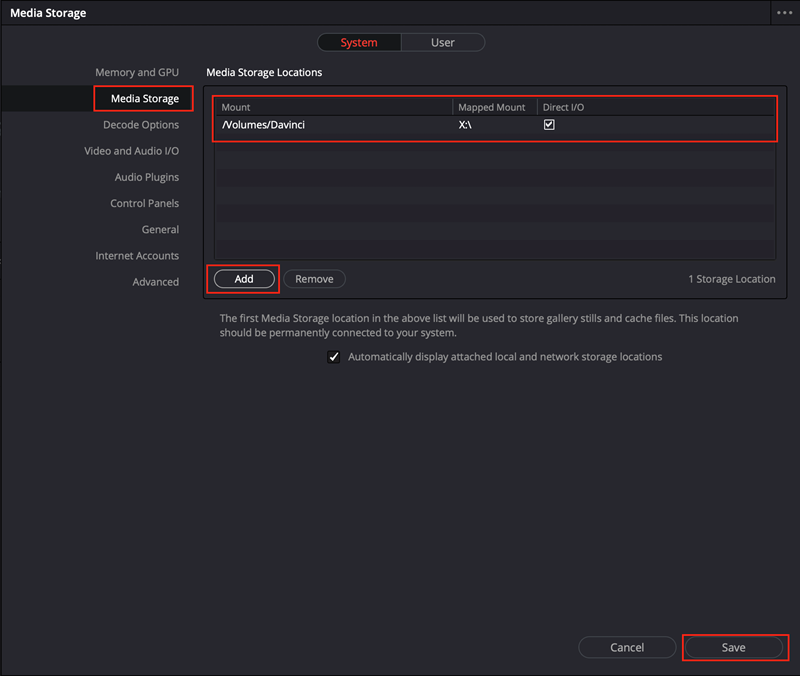Open Internet Accounts settings
Screen dimensions: 800x676
(137, 256)
